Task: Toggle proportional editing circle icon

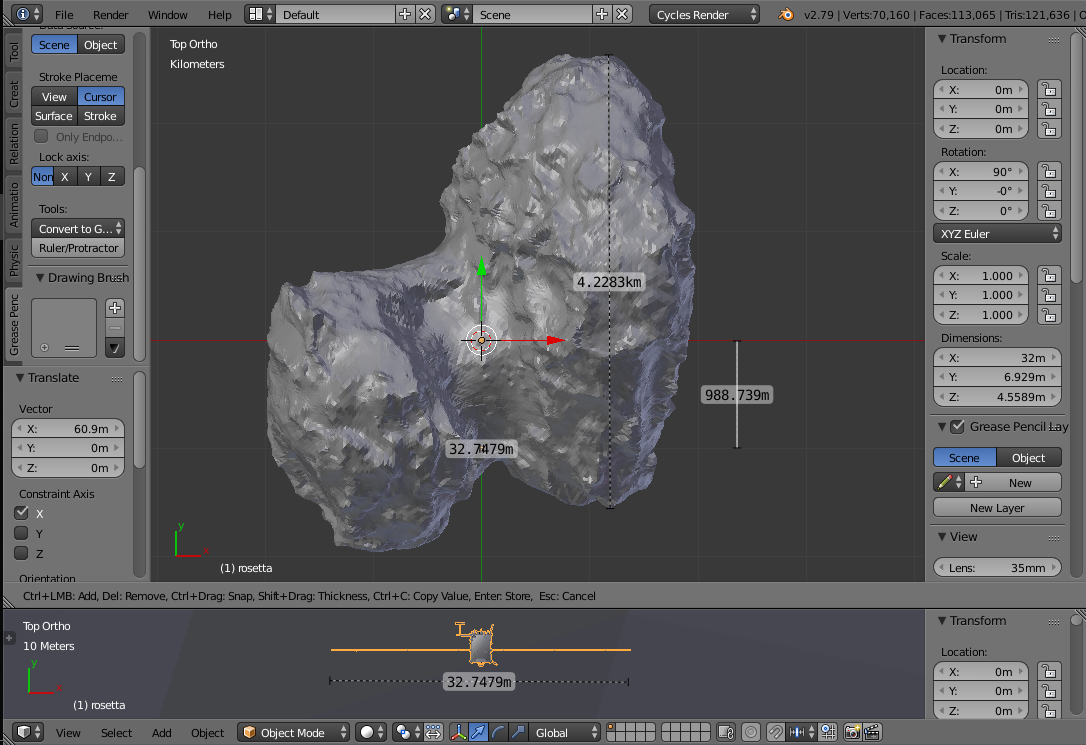Action: coord(751,732)
